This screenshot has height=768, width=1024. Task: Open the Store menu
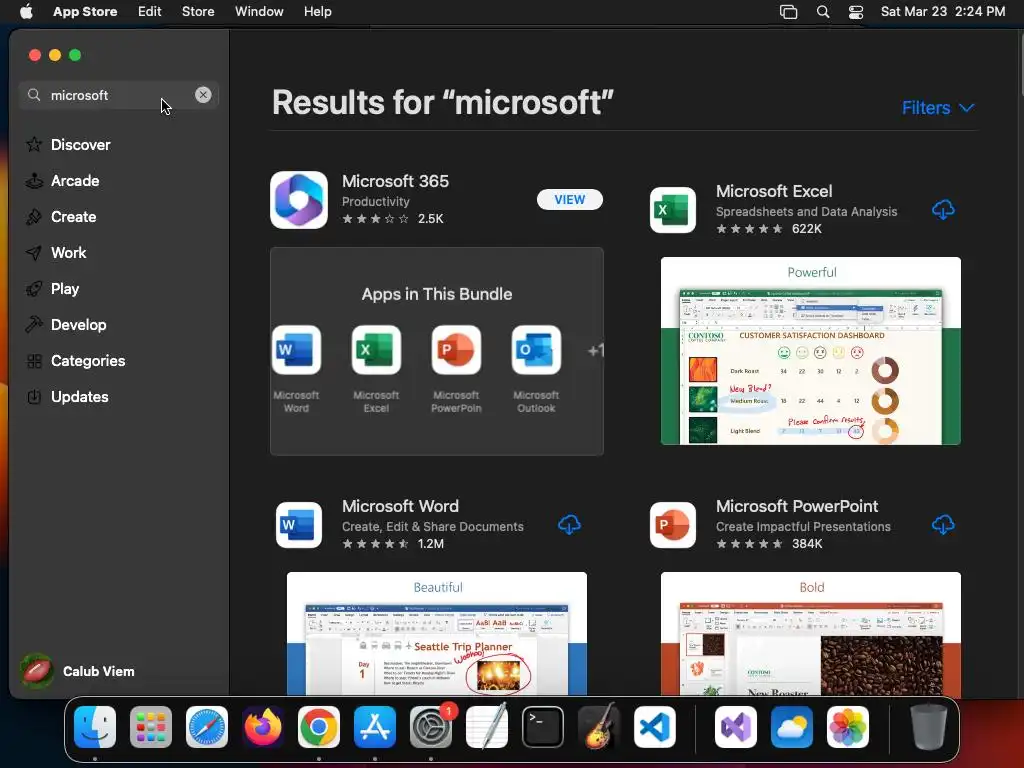198,11
